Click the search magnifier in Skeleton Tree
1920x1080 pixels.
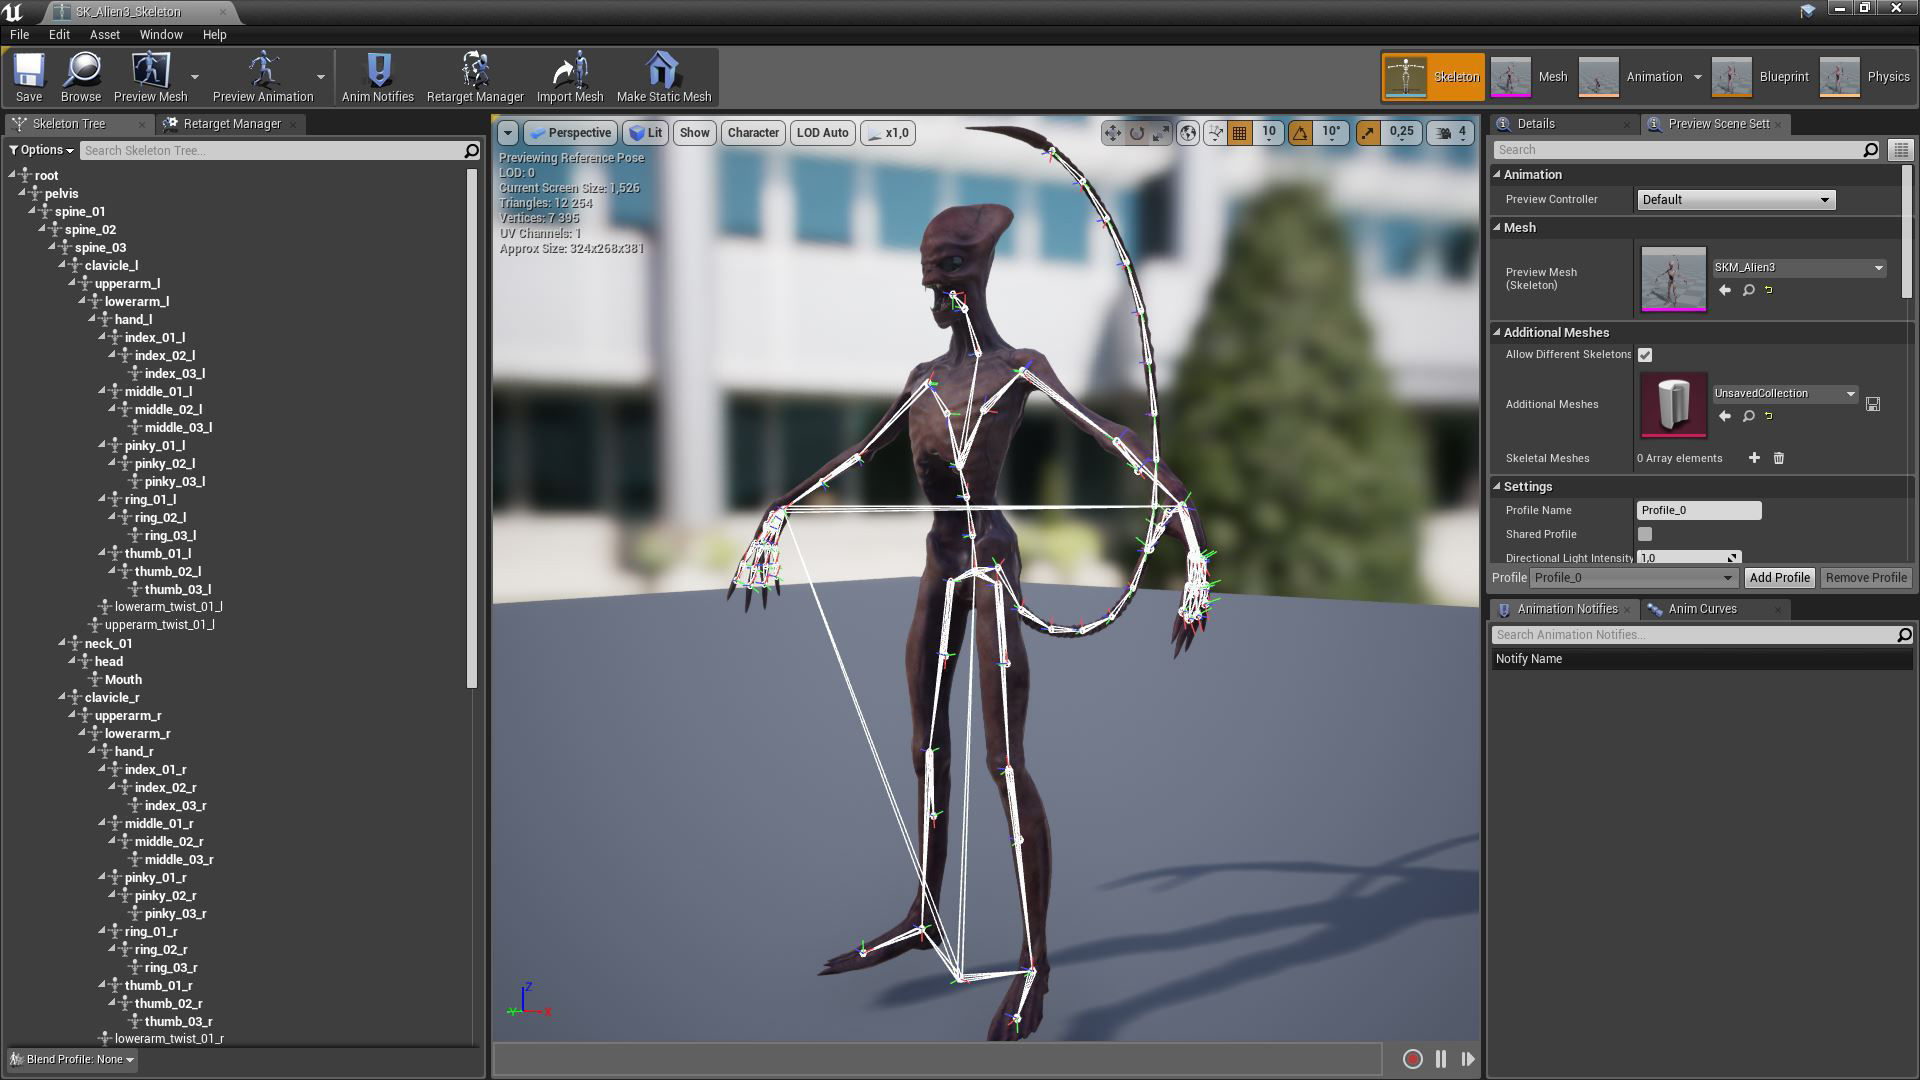471,150
